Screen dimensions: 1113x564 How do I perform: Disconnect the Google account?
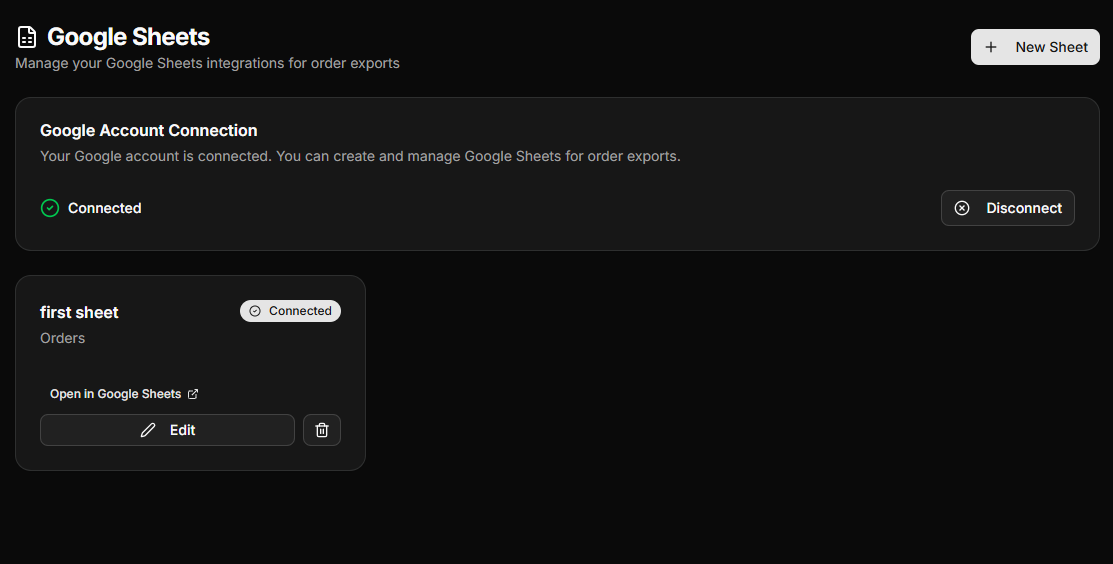pos(1007,208)
